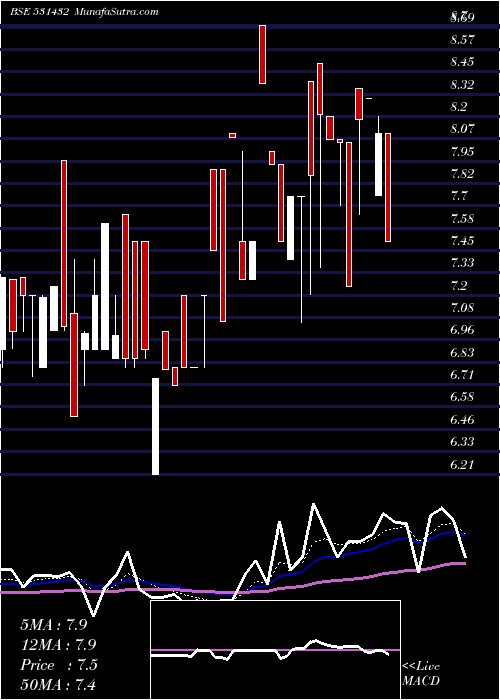
Task: Click the MACD inset chart panel
Action: [x=275, y=650]
